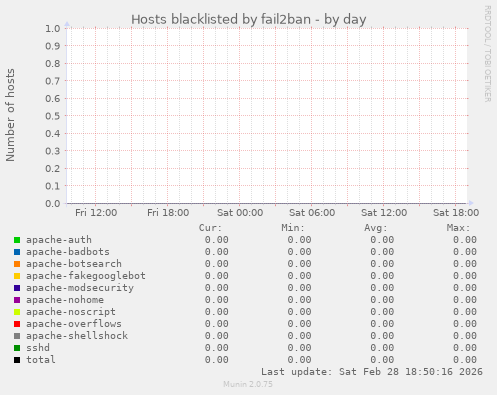This screenshot has width=497, height=395.
Task: Click the chart title Hosts blacklisted by fail2ban
Action: [248, 19]
